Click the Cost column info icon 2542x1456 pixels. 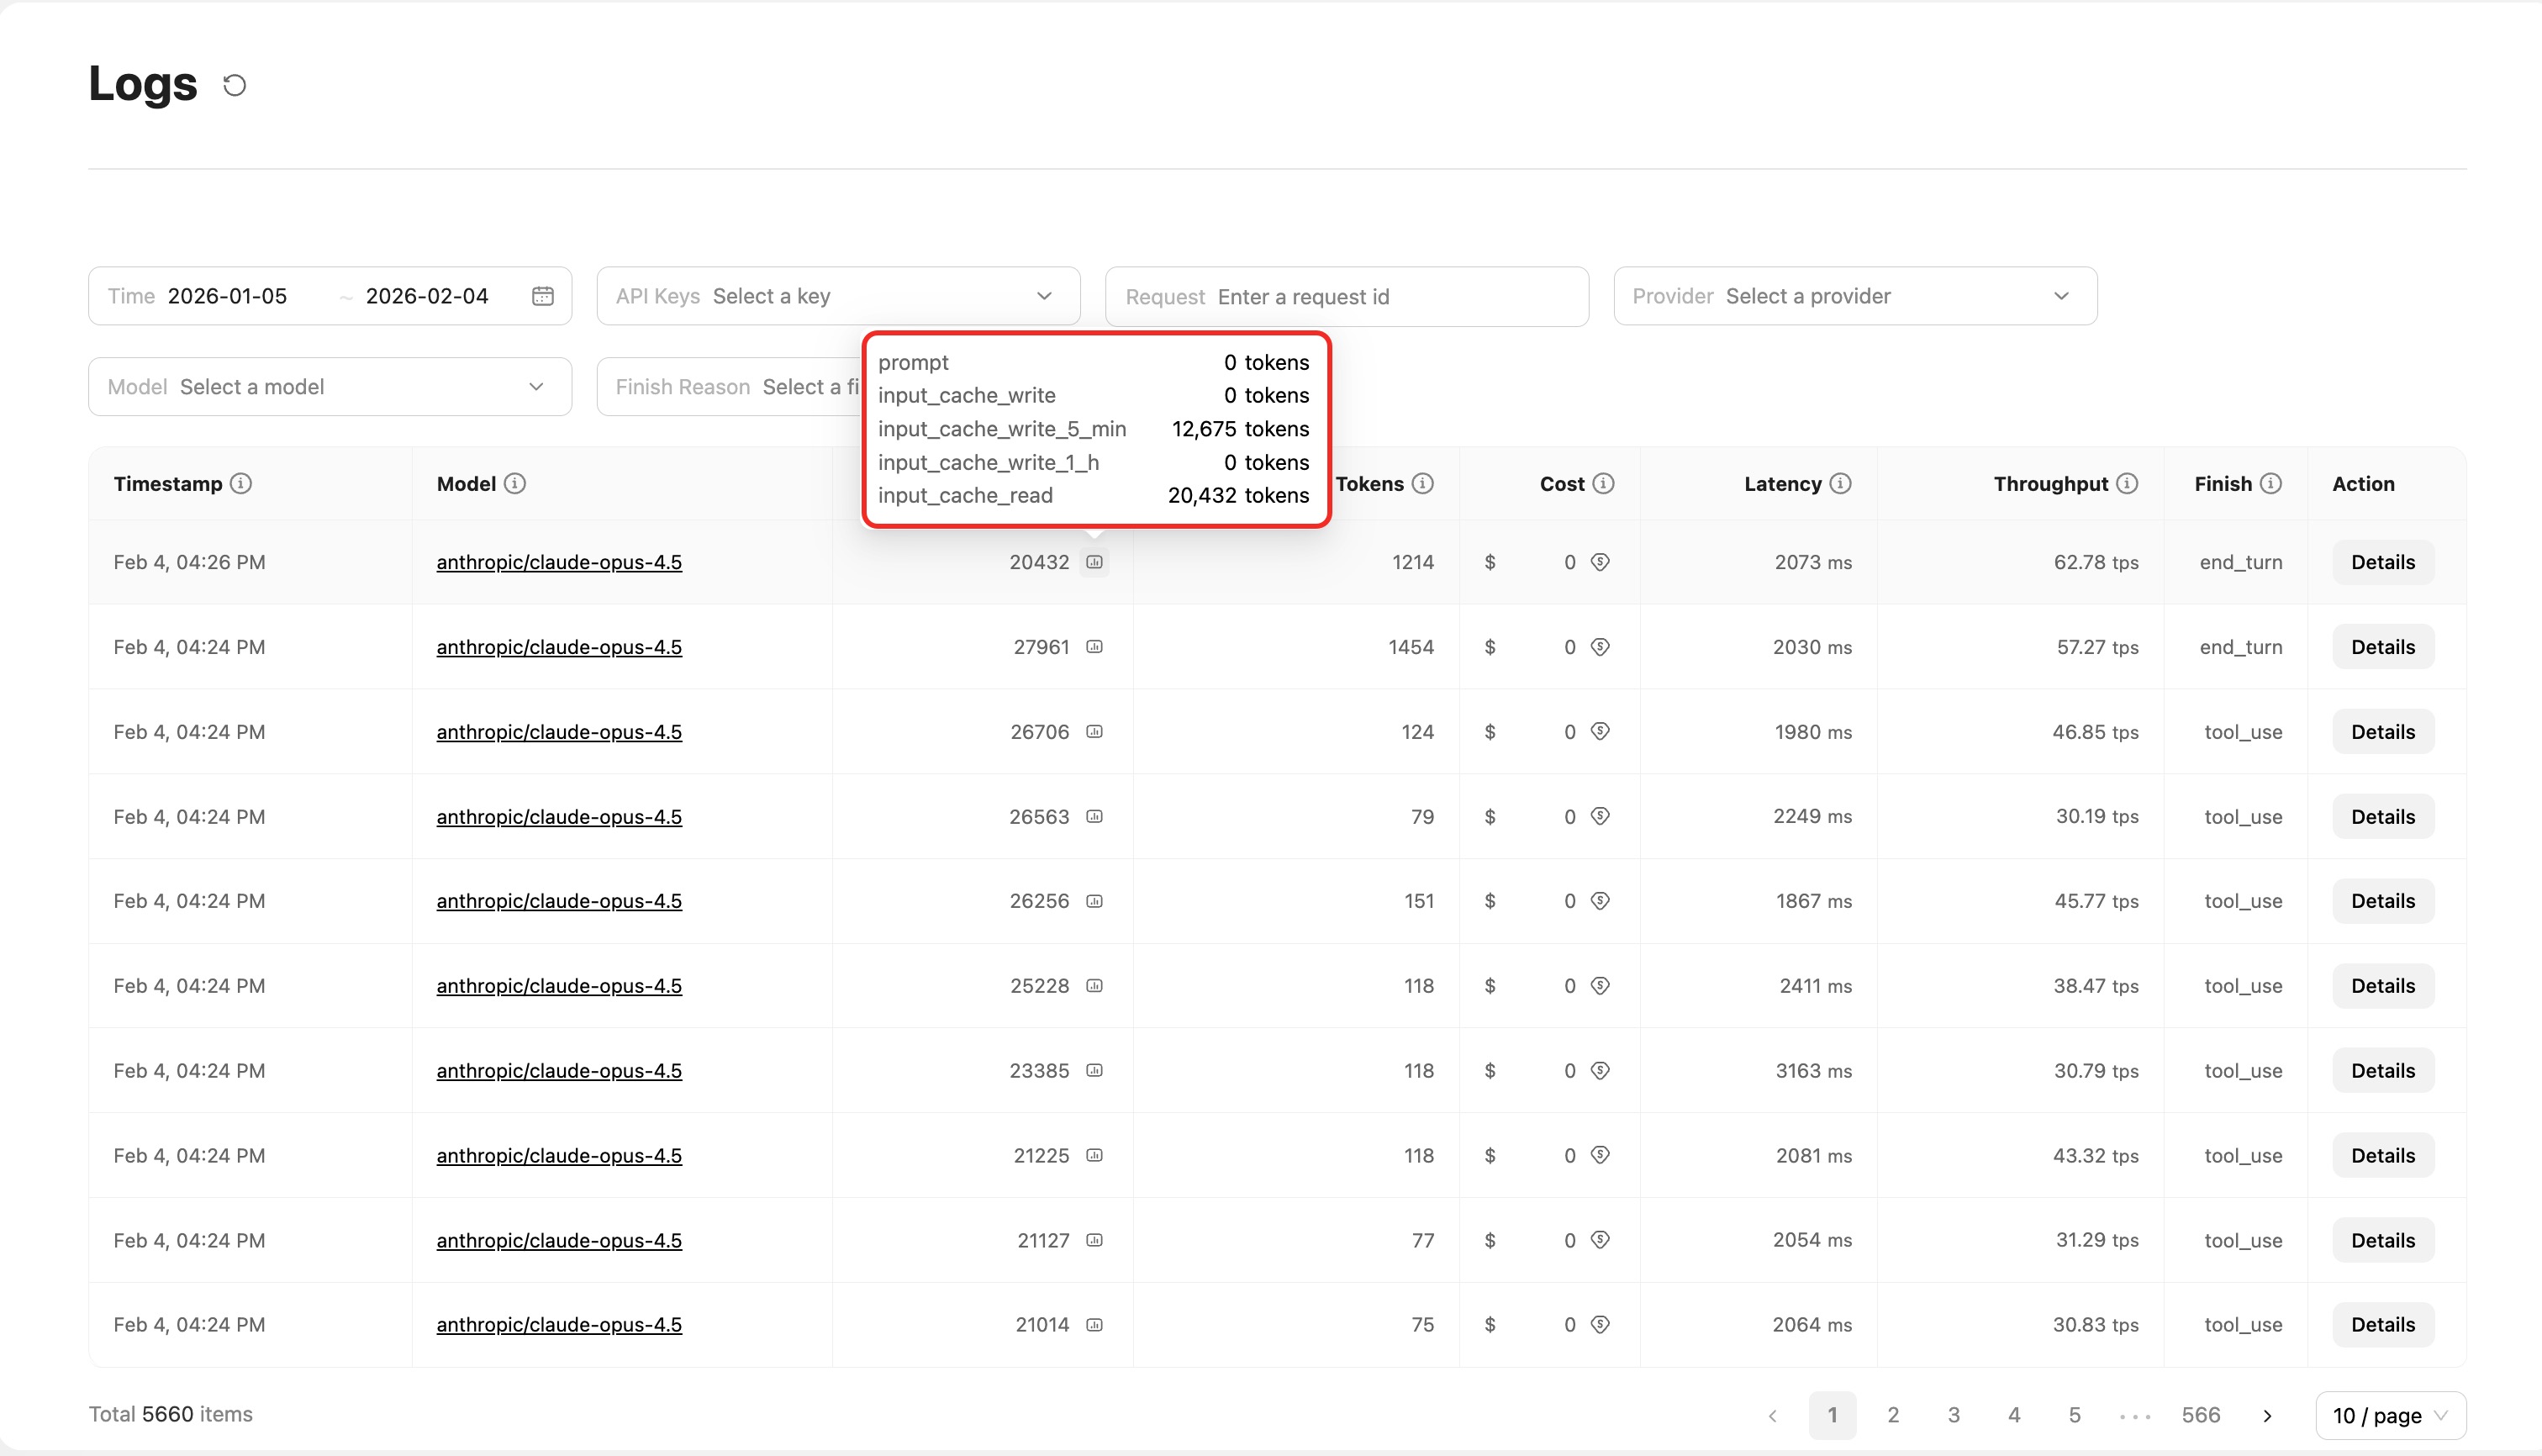(x=1603, y=484)
